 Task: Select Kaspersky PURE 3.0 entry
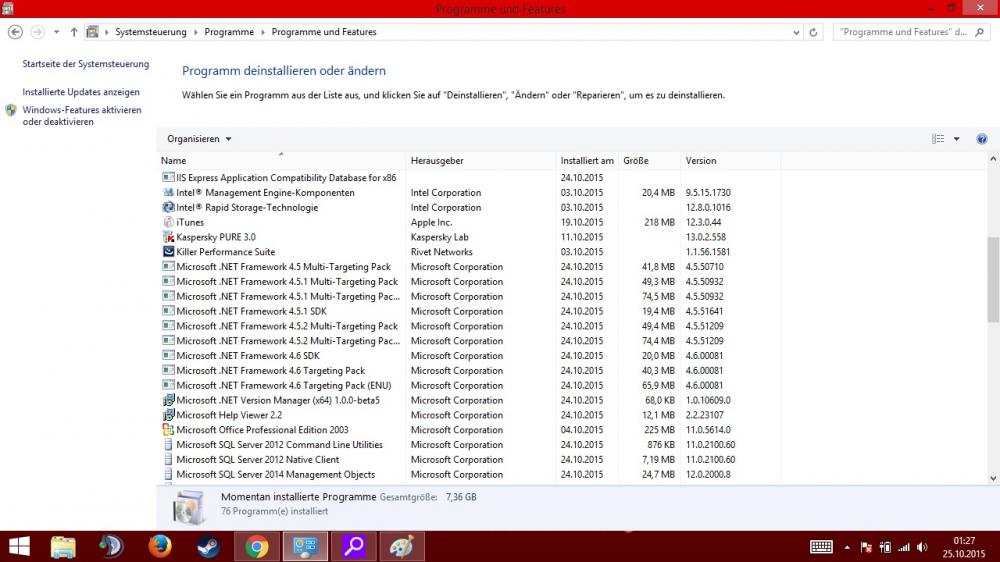tap(215, 237)
